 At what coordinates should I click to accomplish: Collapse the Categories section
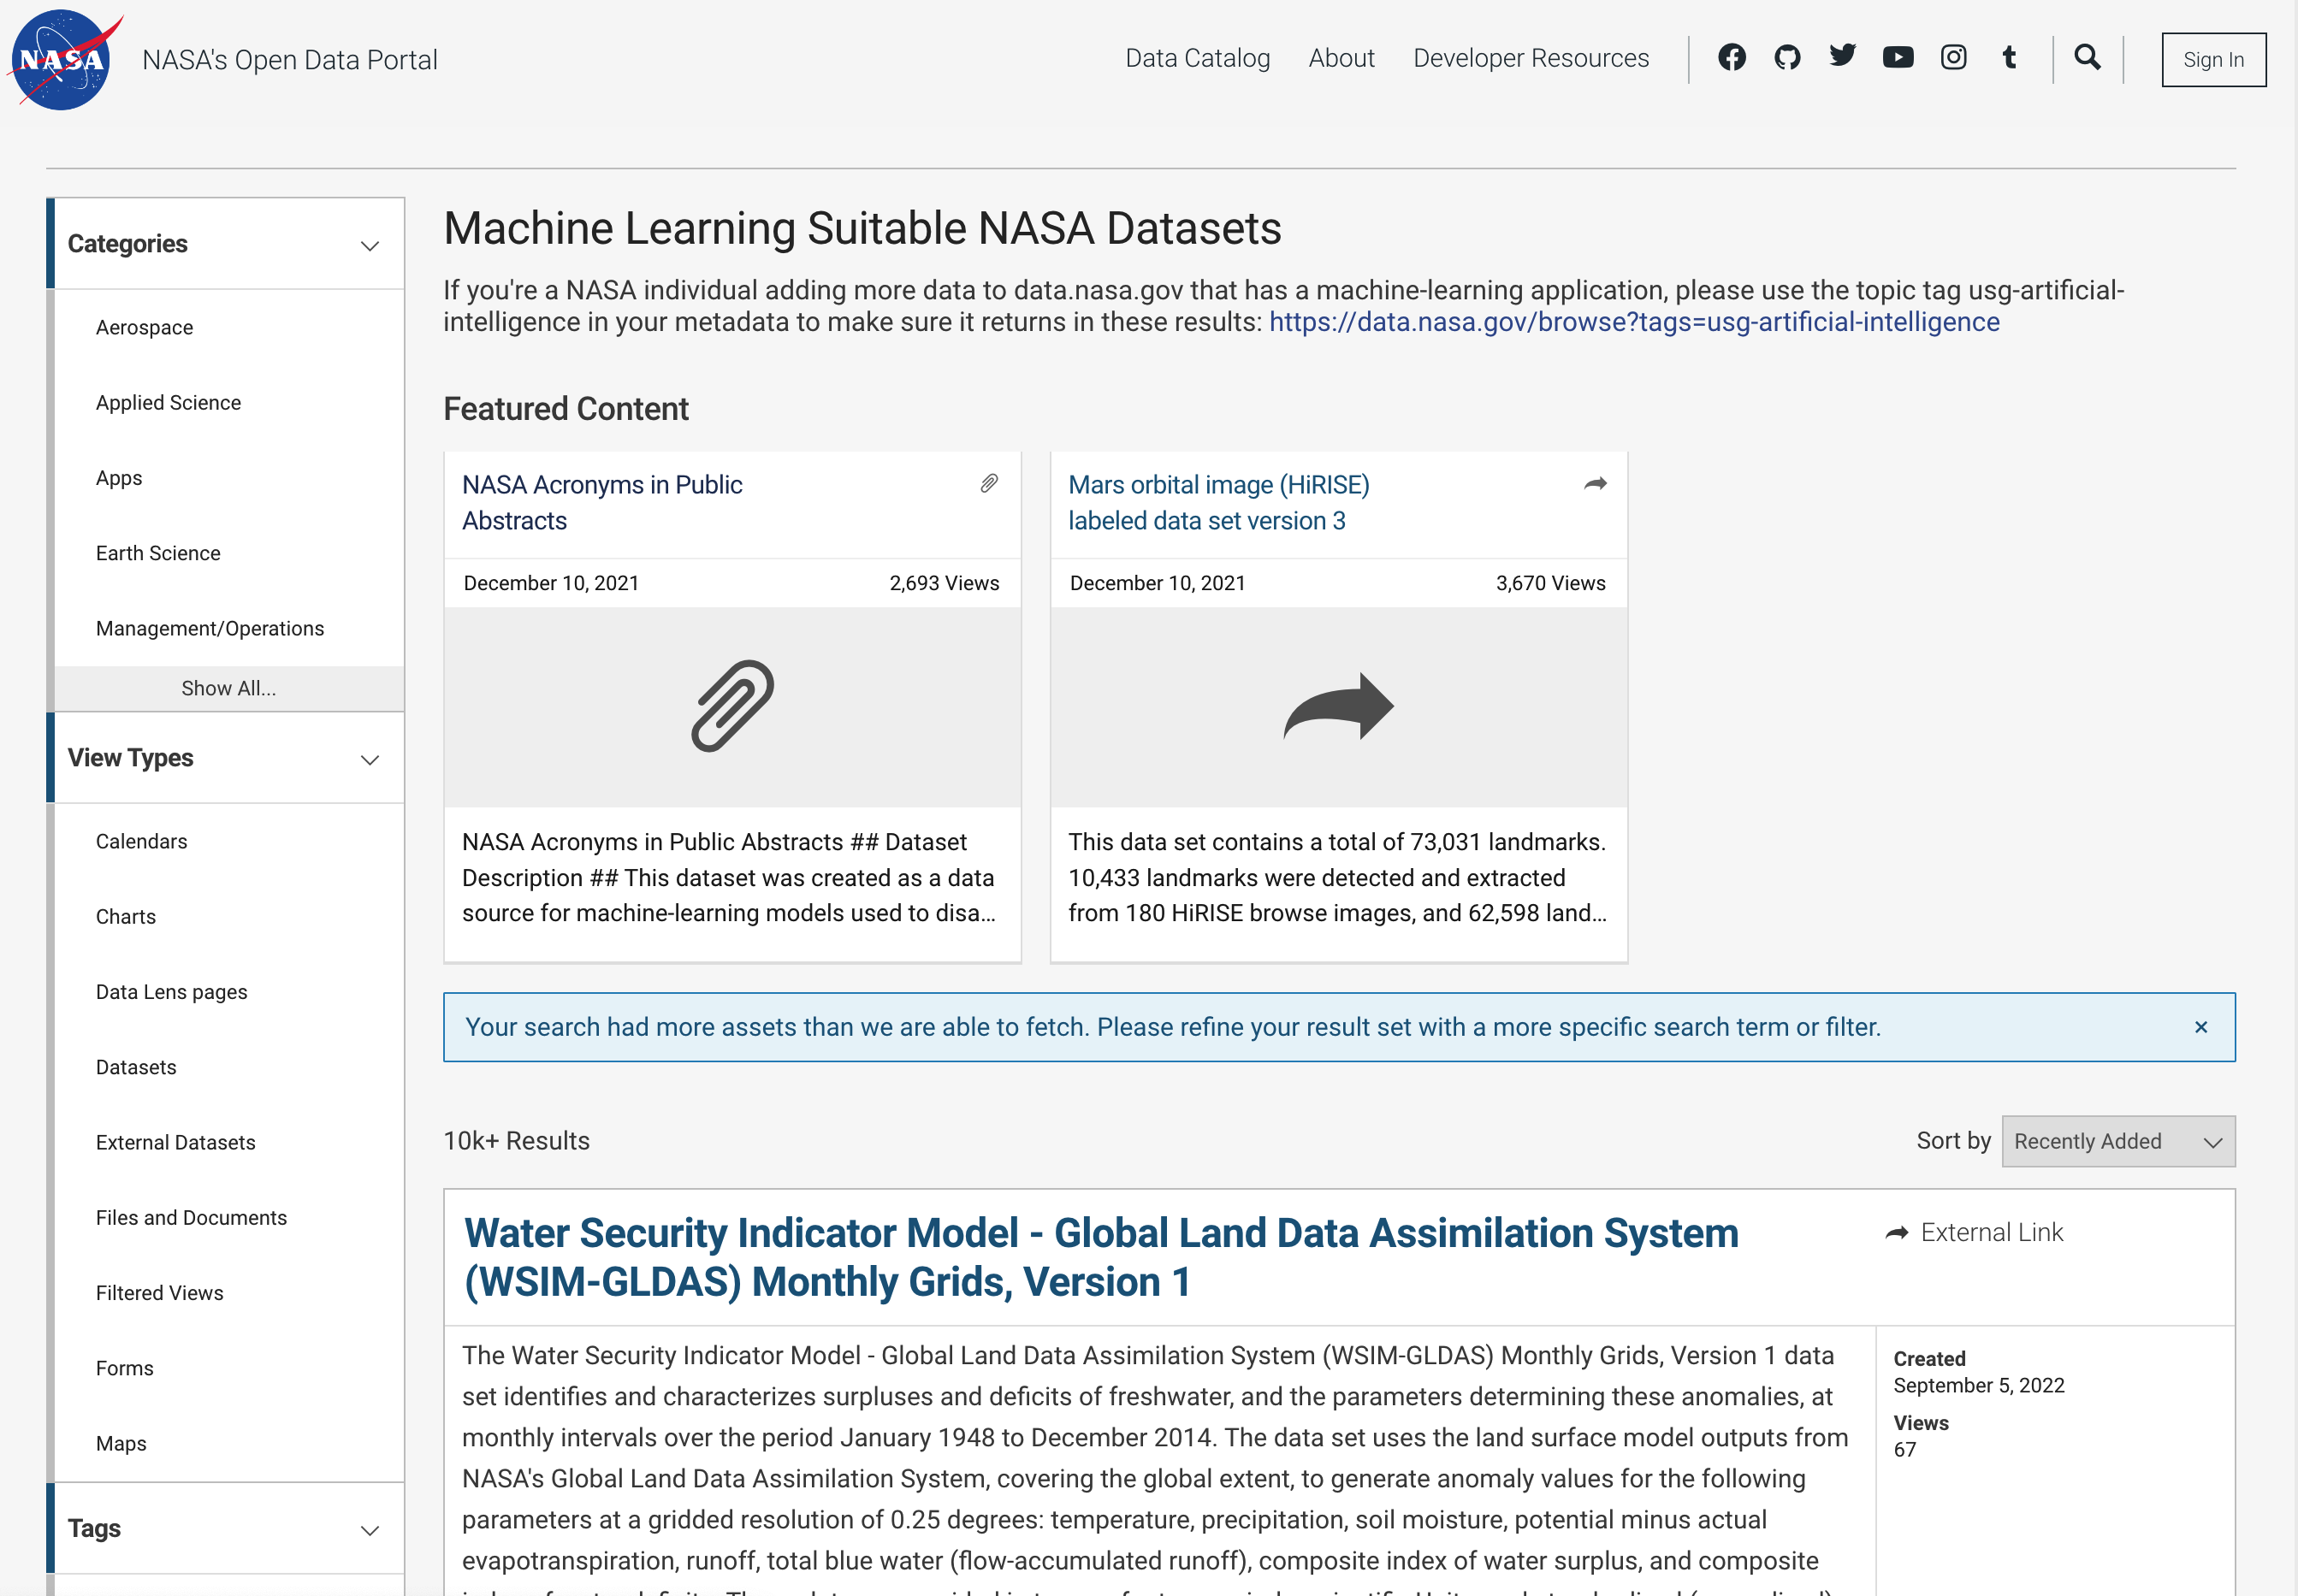370,246
